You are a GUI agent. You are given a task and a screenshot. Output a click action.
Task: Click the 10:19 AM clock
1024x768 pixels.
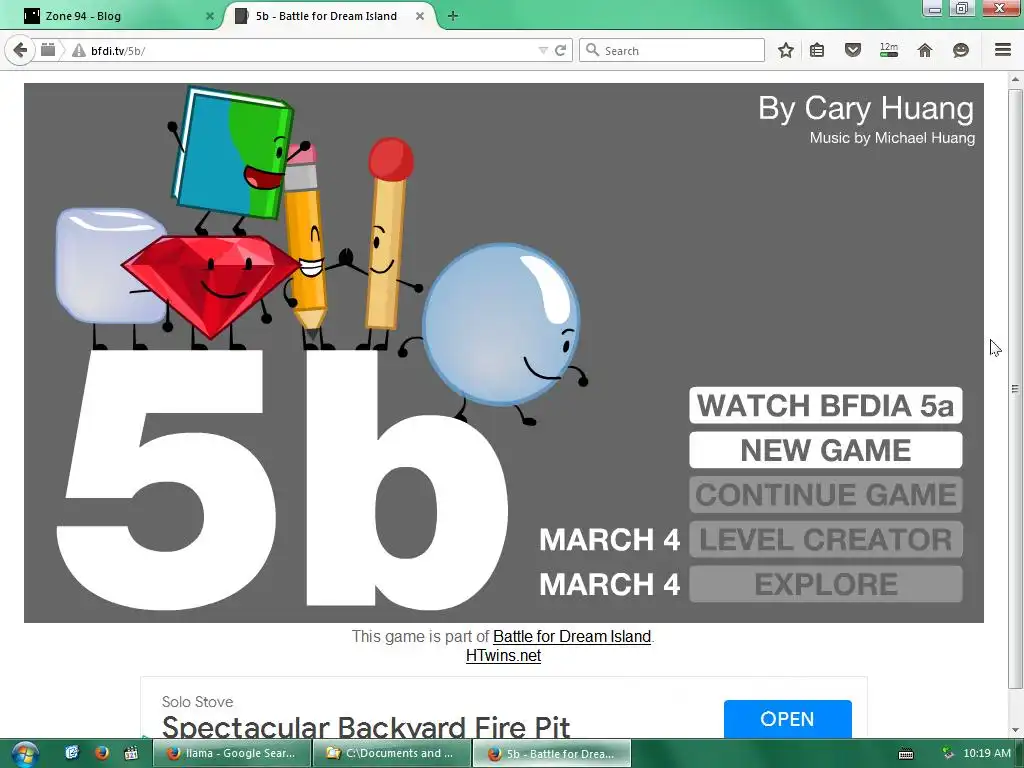(987, 753)
